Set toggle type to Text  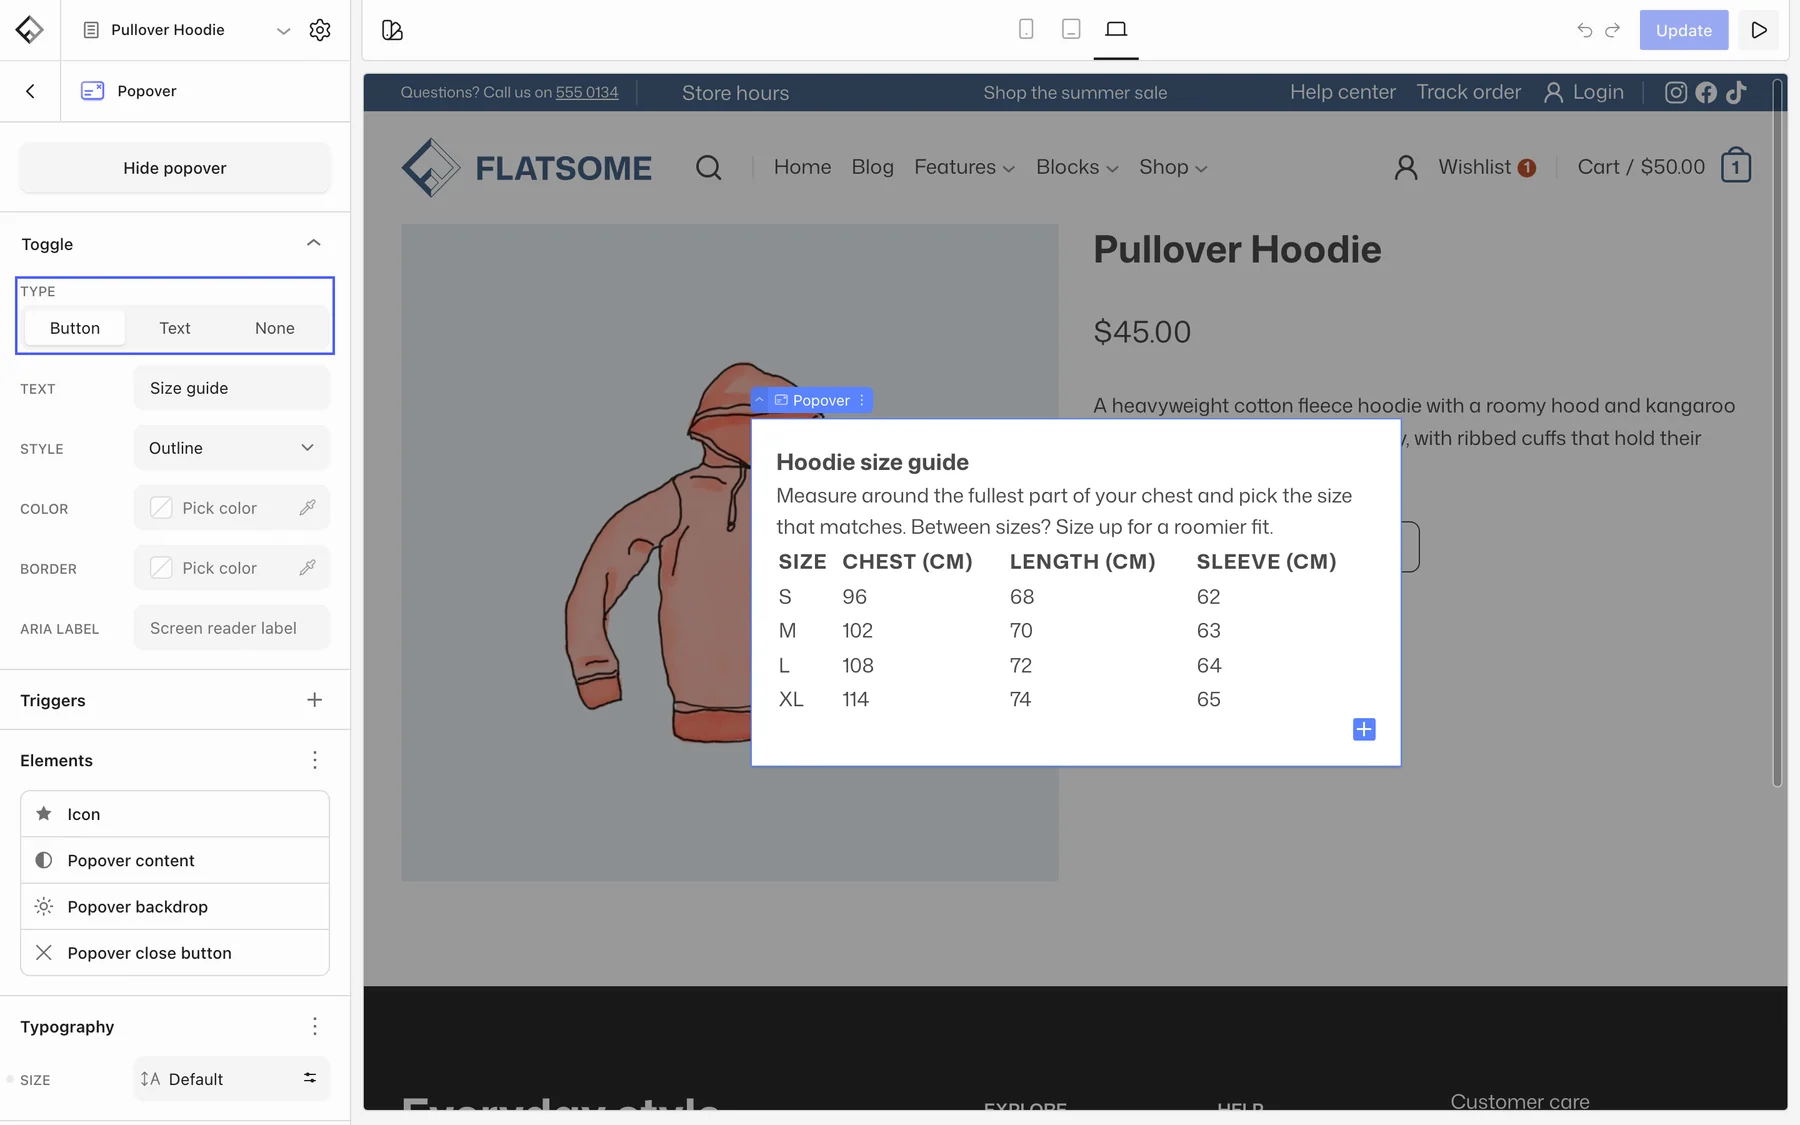coord(175,328)
